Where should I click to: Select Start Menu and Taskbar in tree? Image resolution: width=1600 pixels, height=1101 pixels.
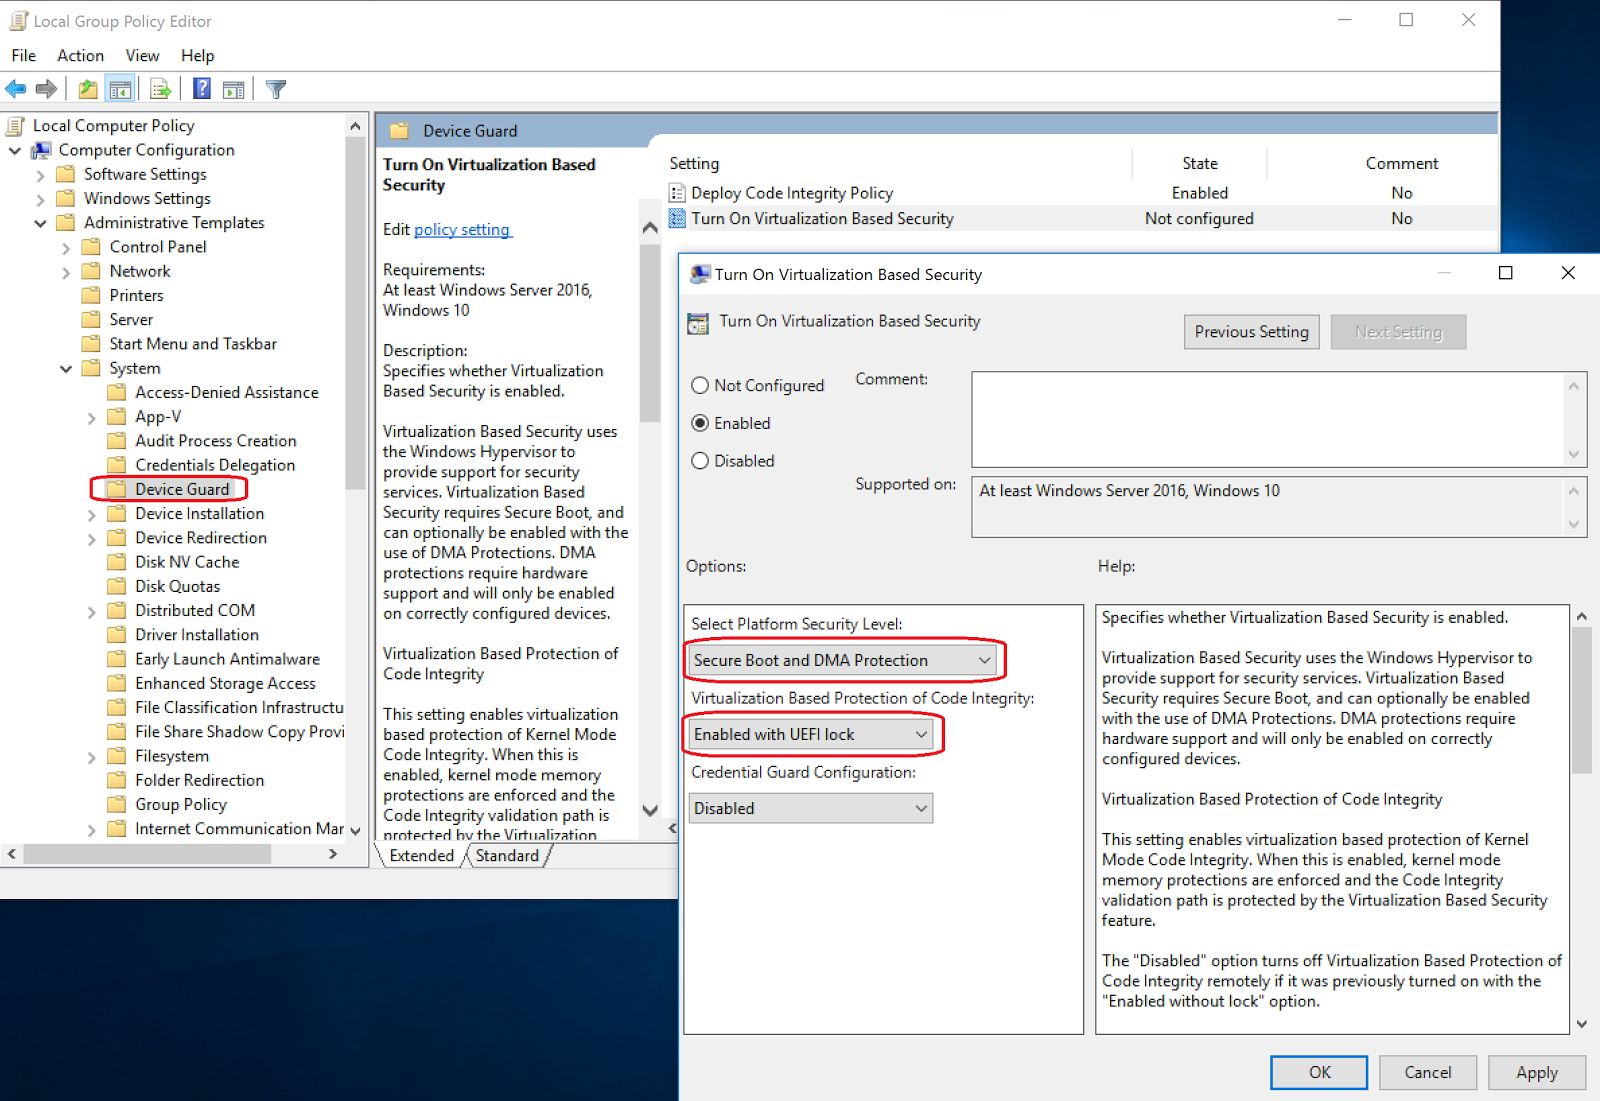193,344
